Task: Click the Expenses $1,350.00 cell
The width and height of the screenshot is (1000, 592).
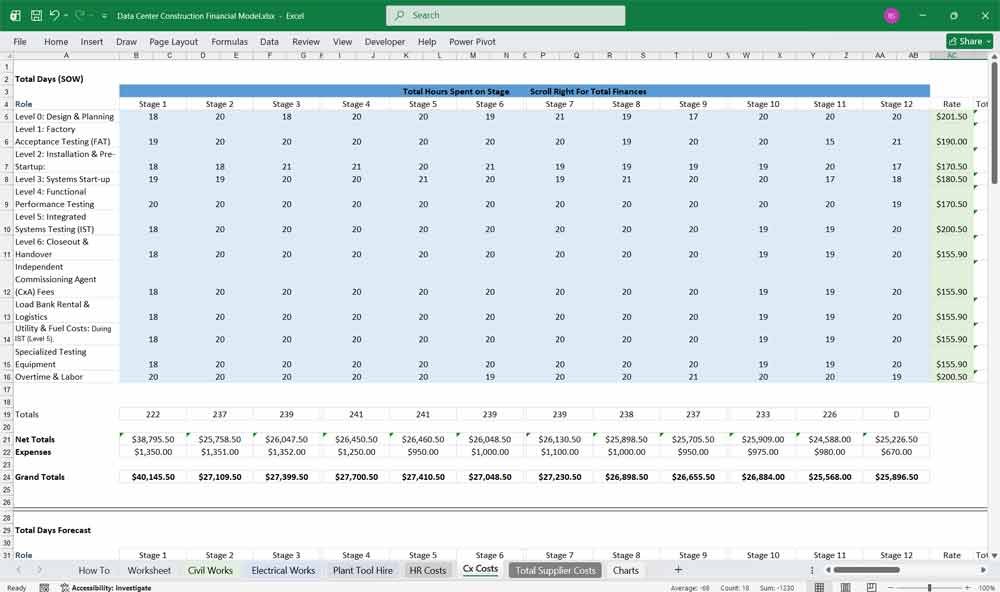Action: click(x=152, y=452)
